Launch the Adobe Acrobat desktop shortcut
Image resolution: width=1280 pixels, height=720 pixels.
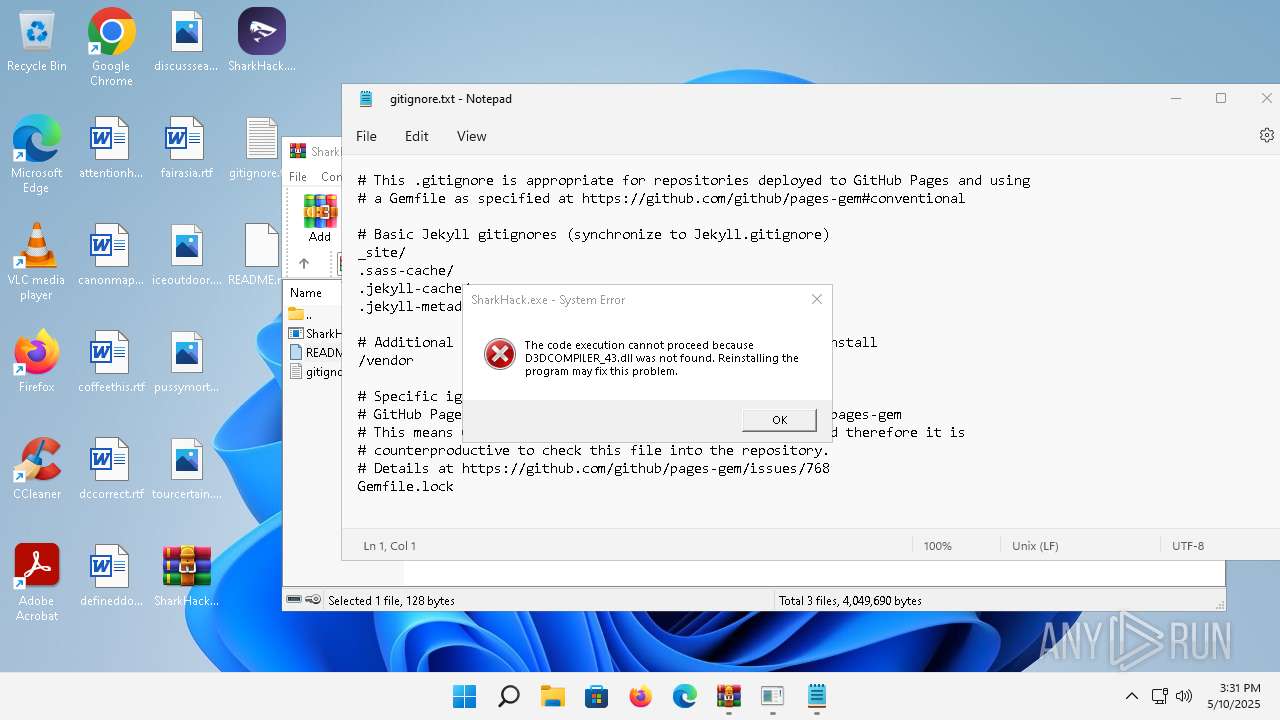(37, 583)
